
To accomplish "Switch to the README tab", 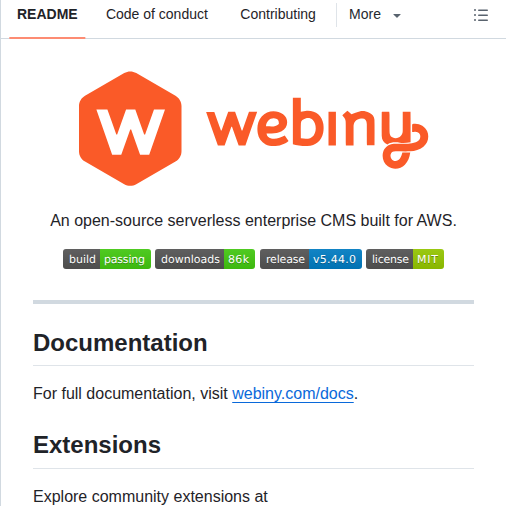I will tap(47, 15).
